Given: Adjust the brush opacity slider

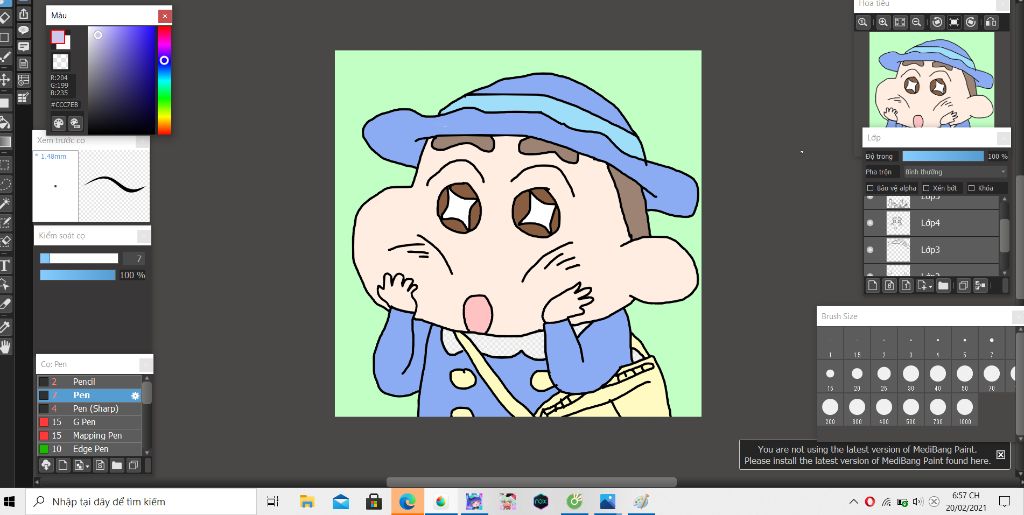Looking at the screenshot, I should 78,275.
